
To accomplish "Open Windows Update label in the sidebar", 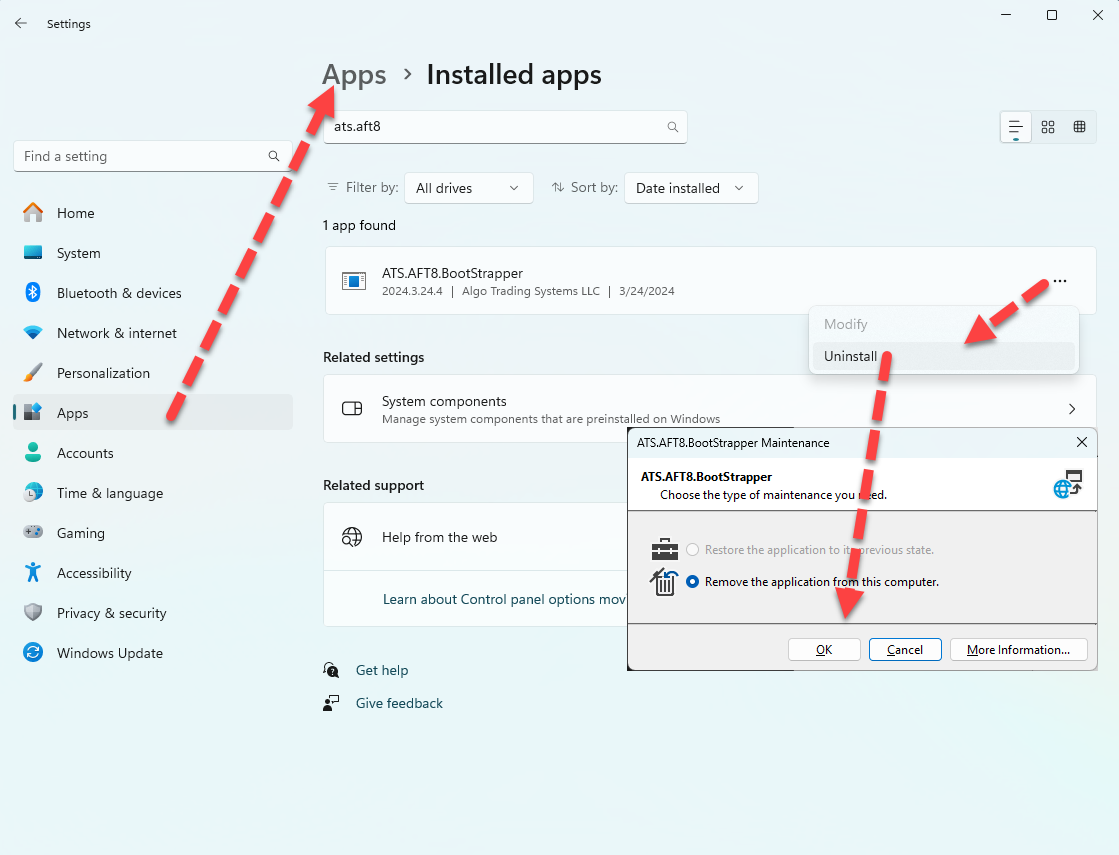I will tap(110, 653).
